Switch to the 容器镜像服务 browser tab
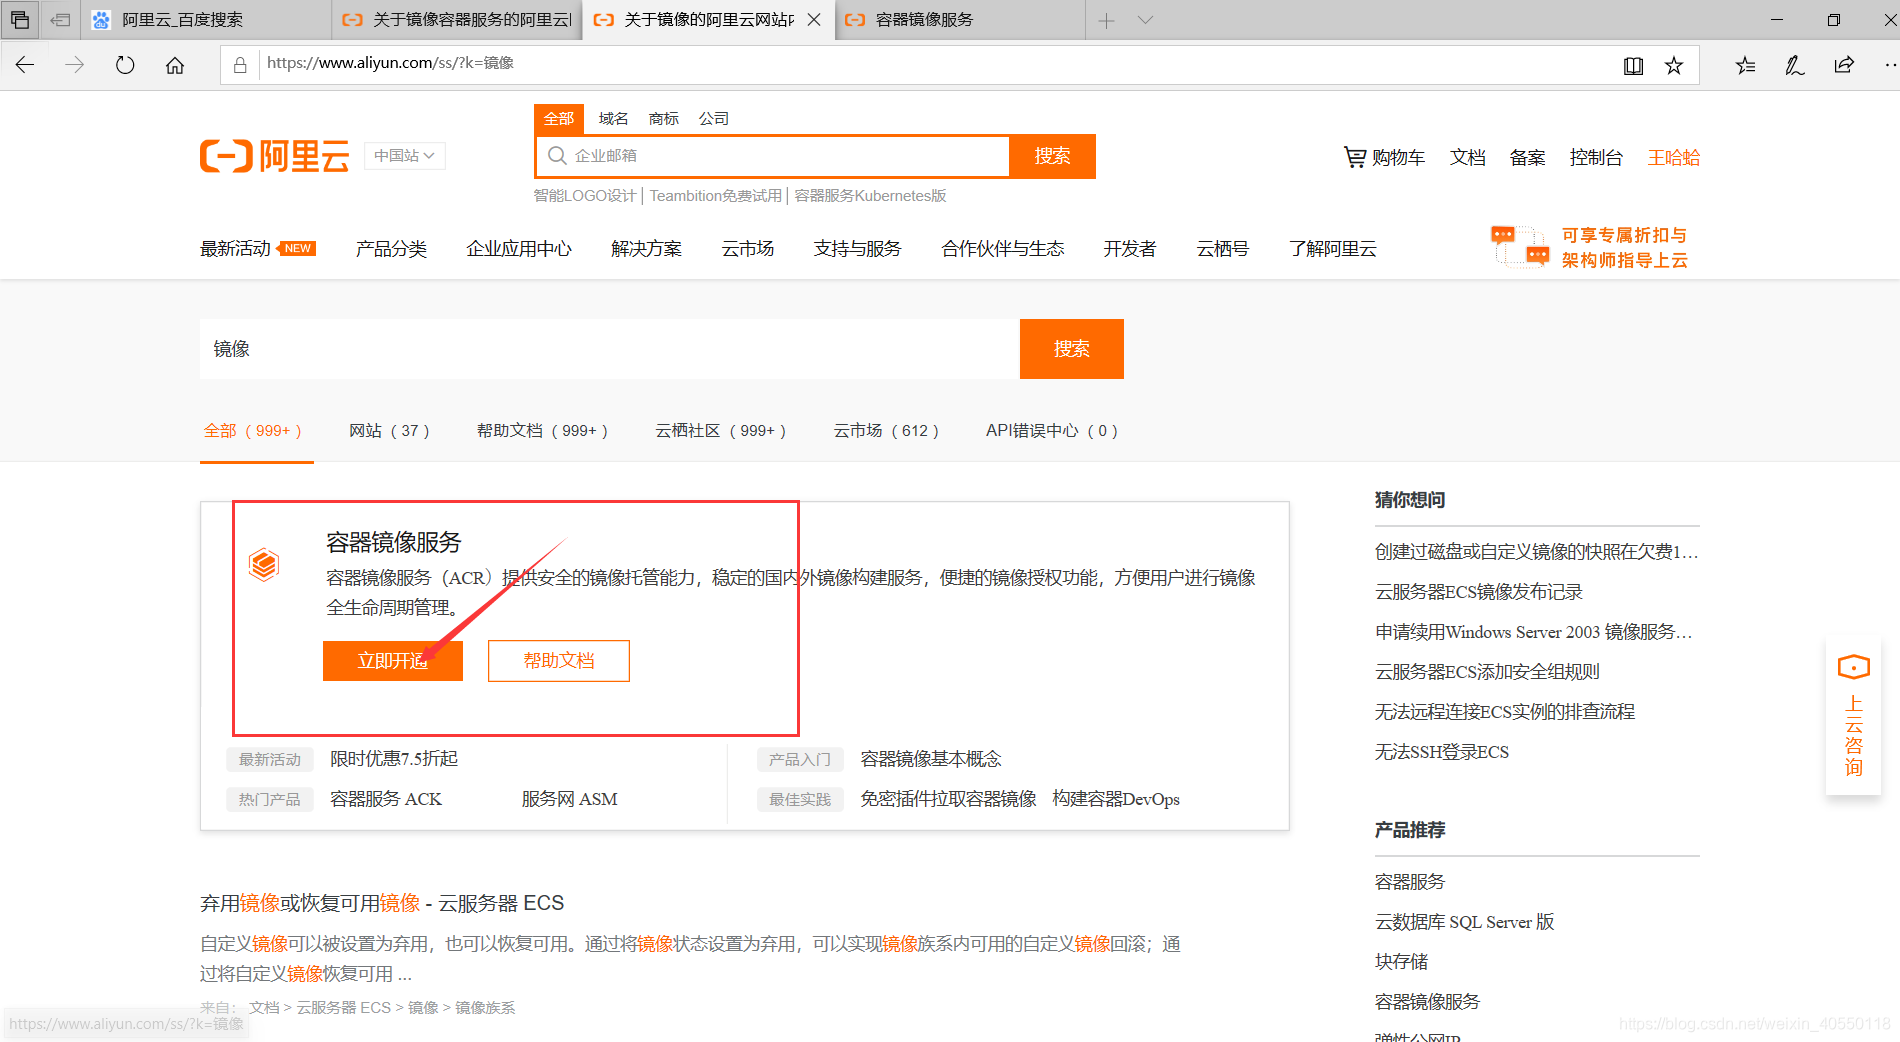Viewport: 1900px width, 1042px height. pyautogui.click(x=960, y=20)
